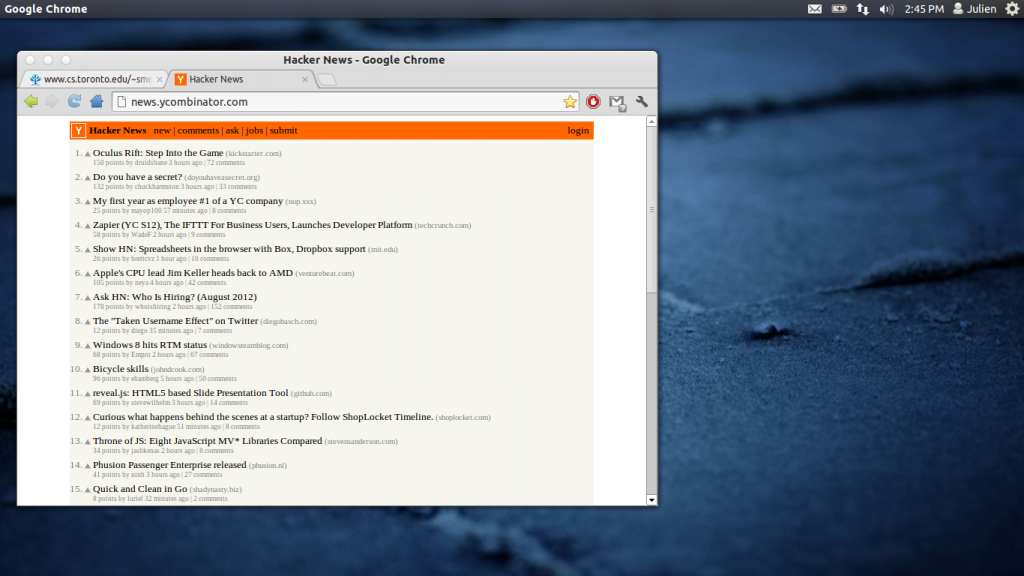Screen dimensions: 1024x576
Task: Upvote the Bicycle skills story
Action: point(88,370)
